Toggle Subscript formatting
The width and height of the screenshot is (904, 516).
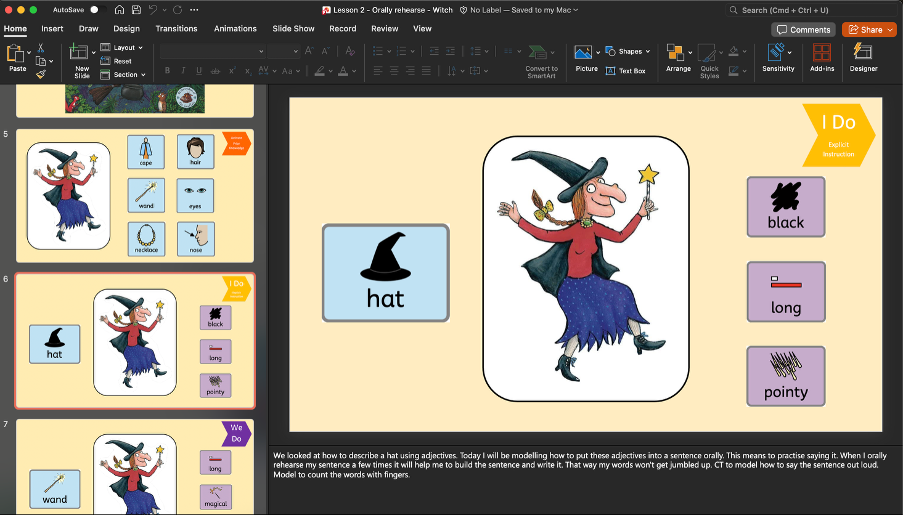click(x=247, y=71)
